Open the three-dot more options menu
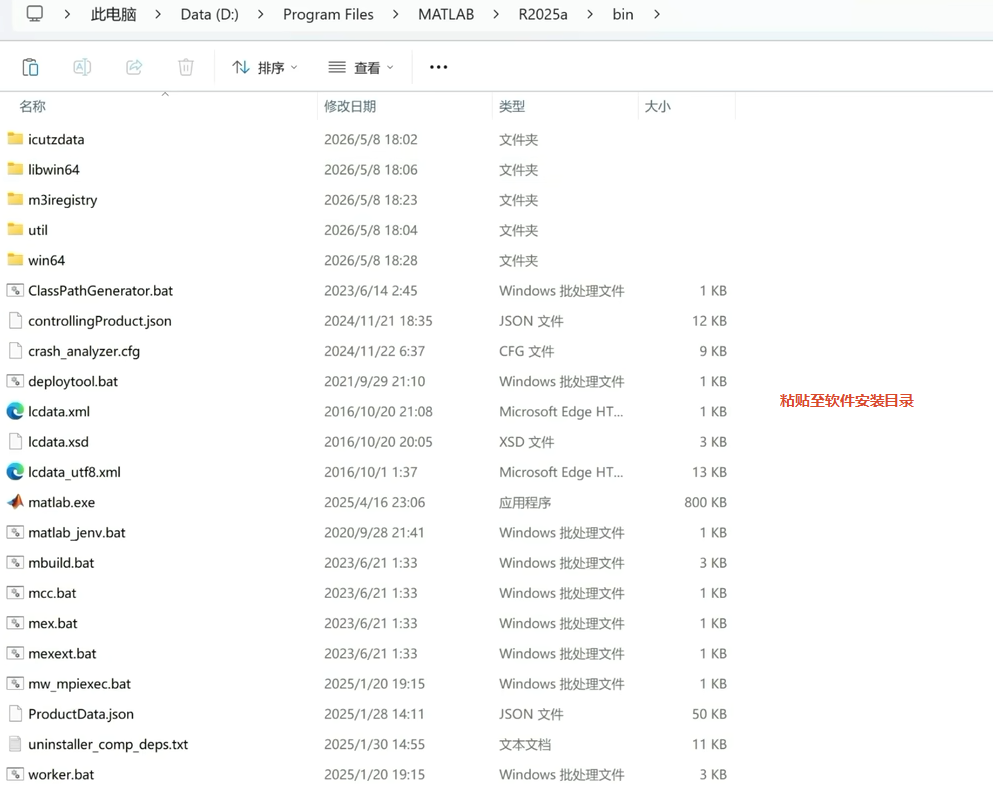This screenshot has width=993, height=808. [x=438, y=67]
